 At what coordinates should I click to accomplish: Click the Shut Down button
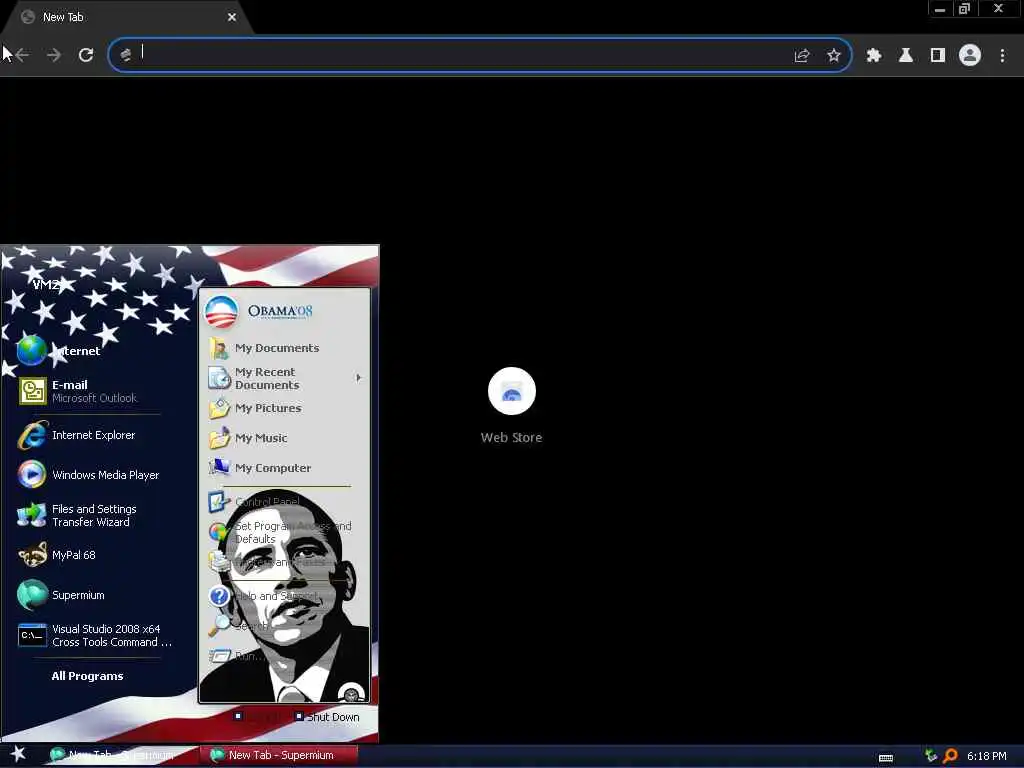pyautogui.click(x=327, y=717)
